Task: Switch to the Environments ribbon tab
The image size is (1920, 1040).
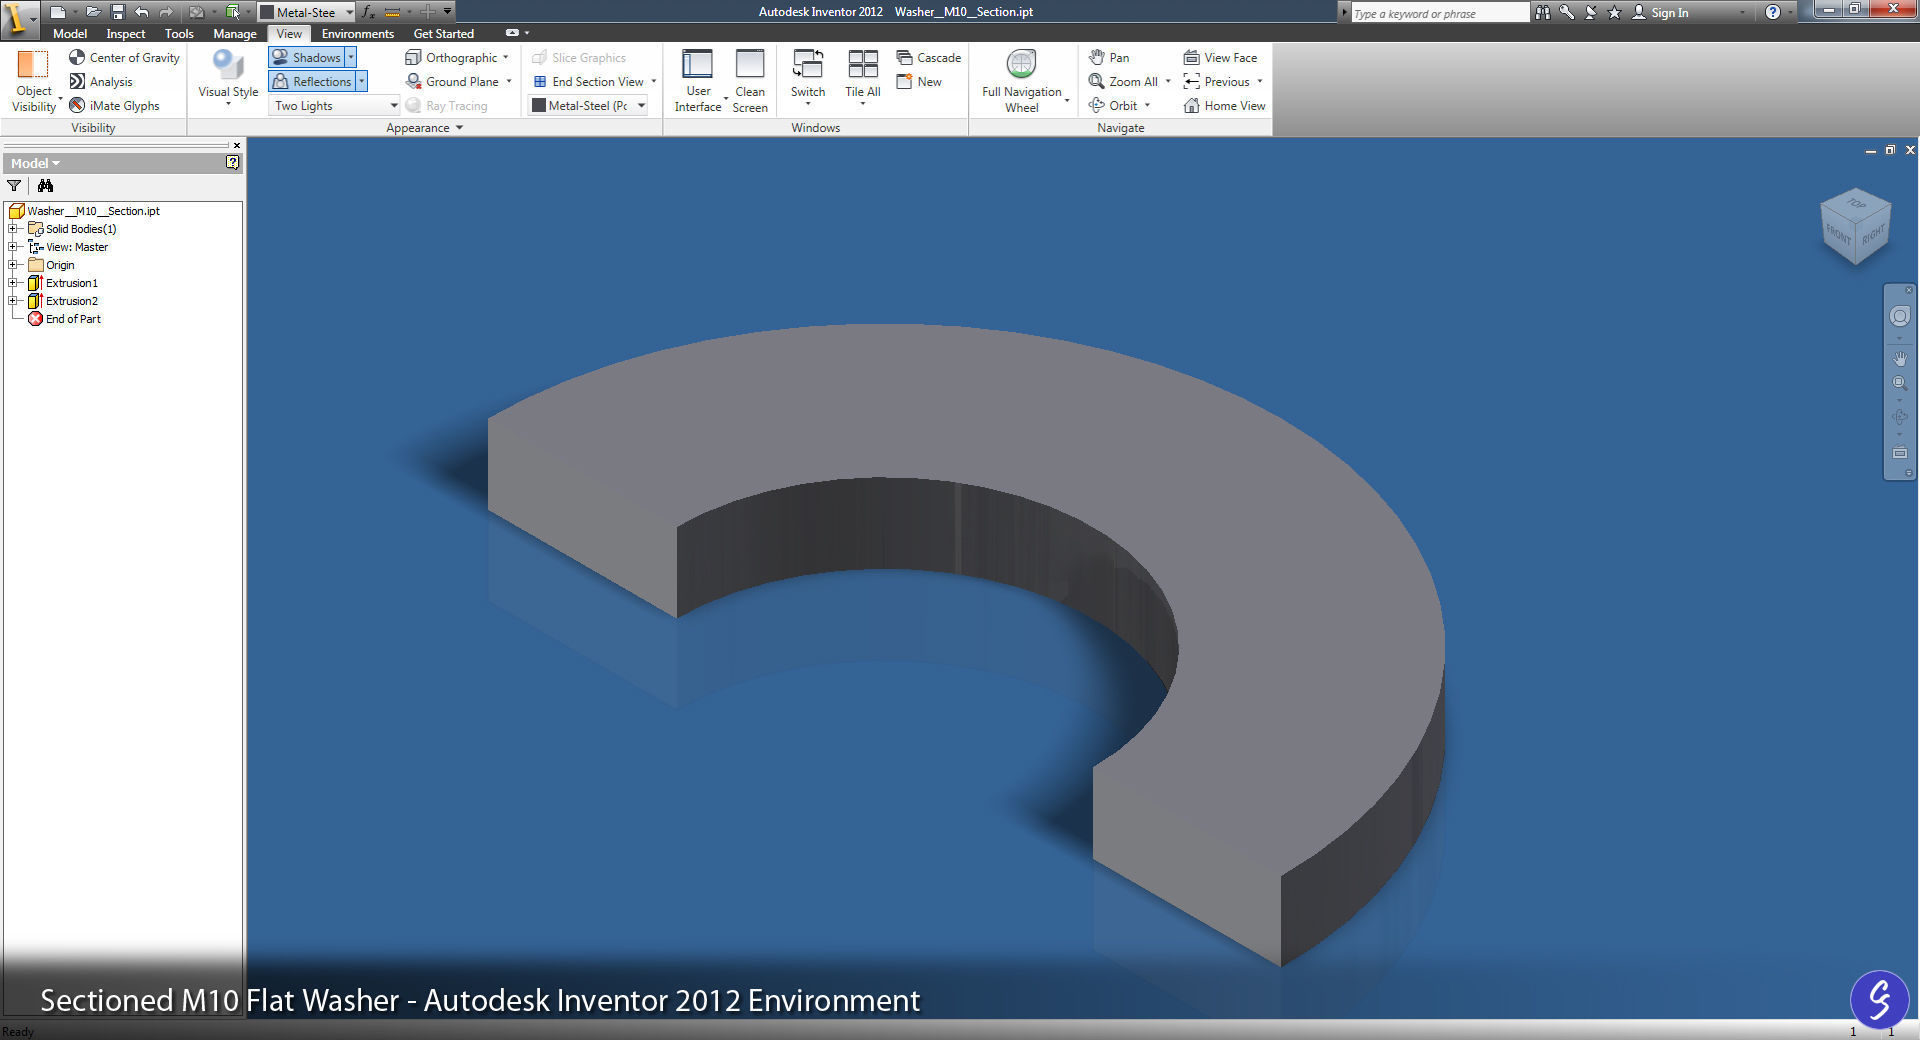Action: (x=358, y=33)
